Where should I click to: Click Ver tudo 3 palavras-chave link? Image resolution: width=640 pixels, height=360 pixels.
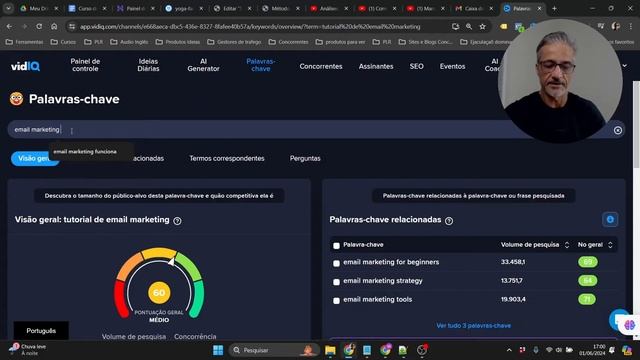pyautogui.click(x=473, y=326)
